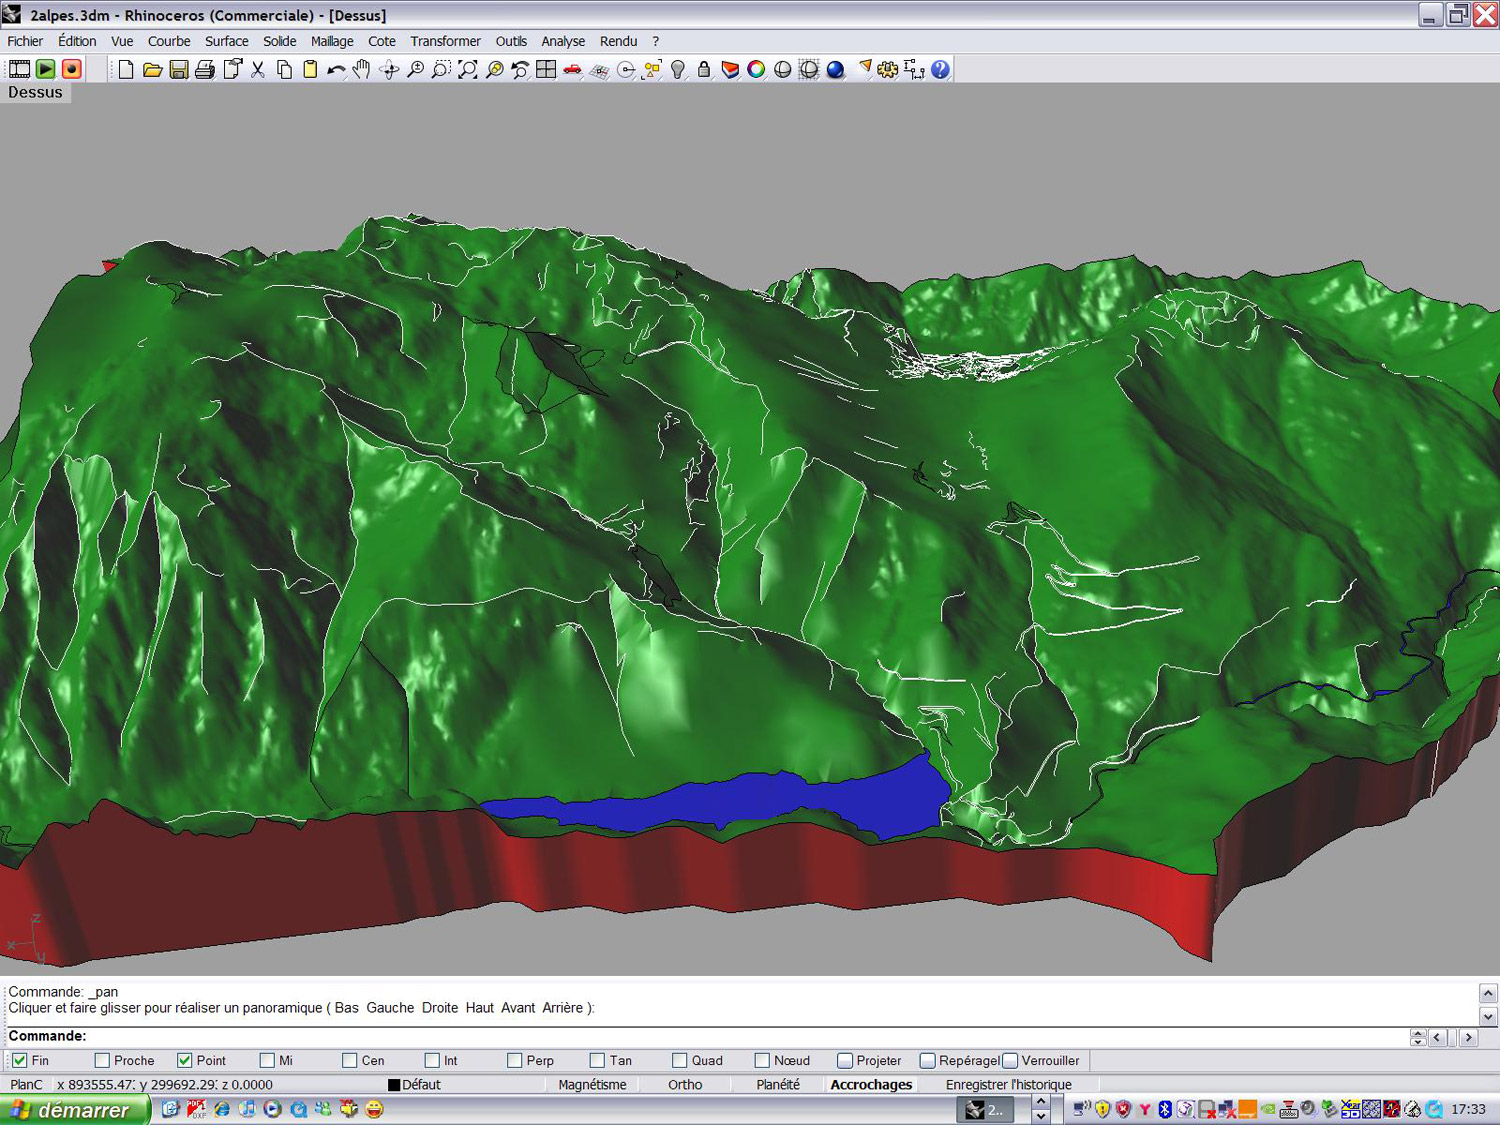This screenshot has height=1125, width=1500.
Task: Open the Options gear icon
Action: point(888,69)
